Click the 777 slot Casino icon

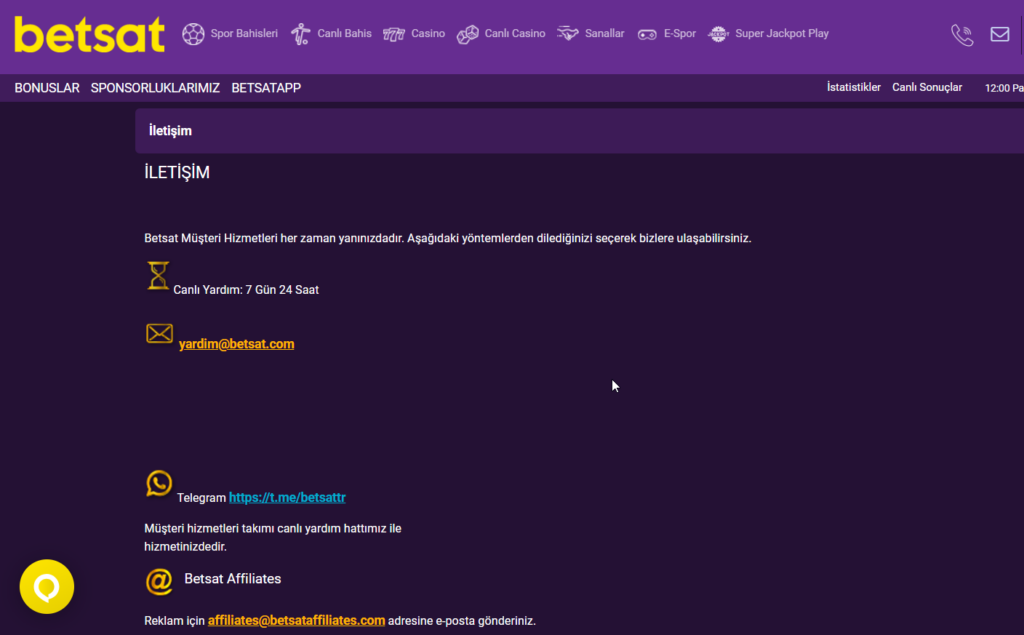(394, 34)
